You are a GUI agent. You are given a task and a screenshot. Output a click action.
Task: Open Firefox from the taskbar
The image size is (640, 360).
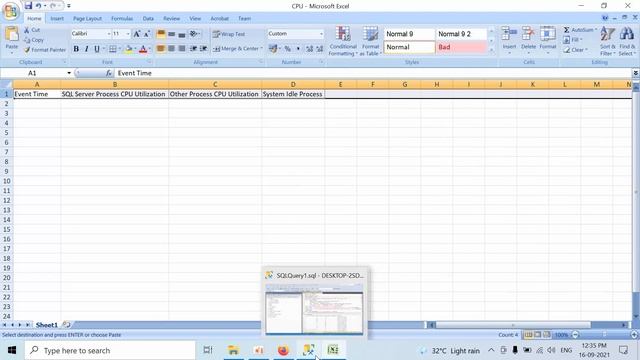283,350
